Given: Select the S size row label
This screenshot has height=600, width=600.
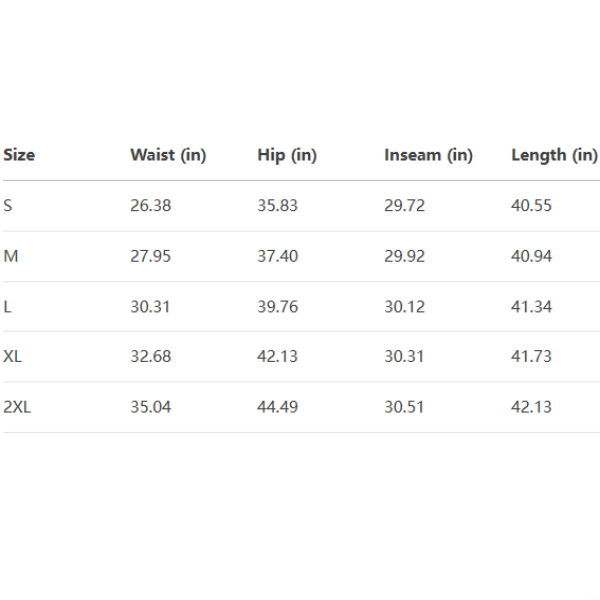Looking at the screenshot, I should [x=8, y=206].
